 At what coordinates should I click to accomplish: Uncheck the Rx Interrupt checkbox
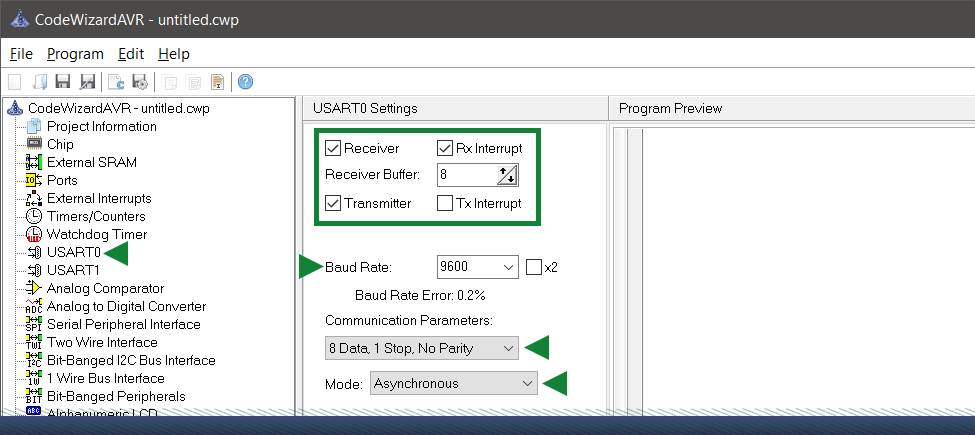pyautogui.click(x=445, y=149)
